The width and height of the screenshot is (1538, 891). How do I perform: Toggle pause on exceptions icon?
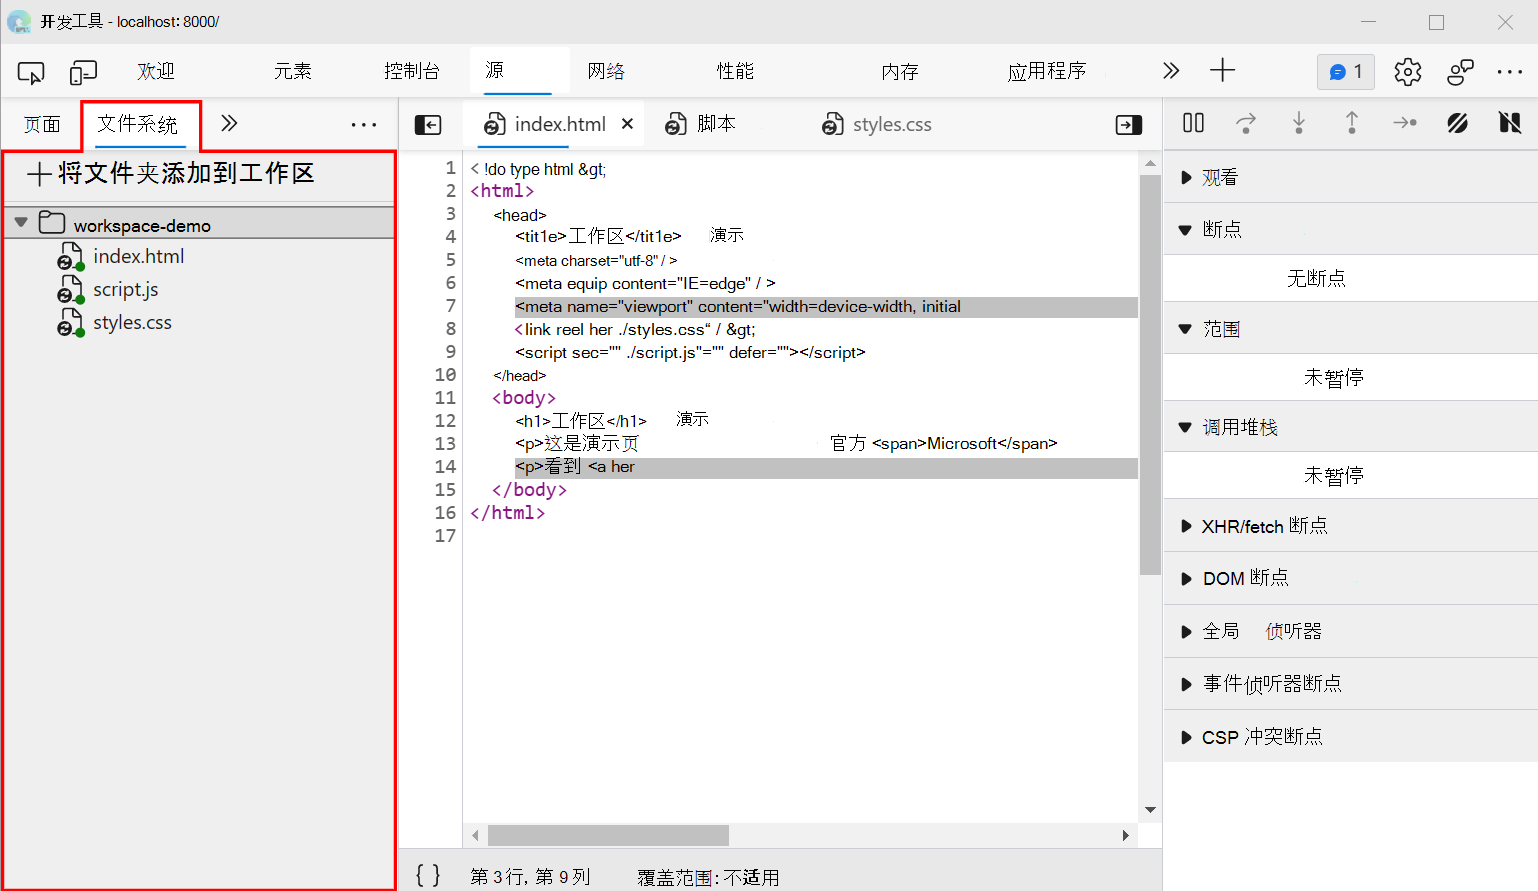(x=1510, y=123)
